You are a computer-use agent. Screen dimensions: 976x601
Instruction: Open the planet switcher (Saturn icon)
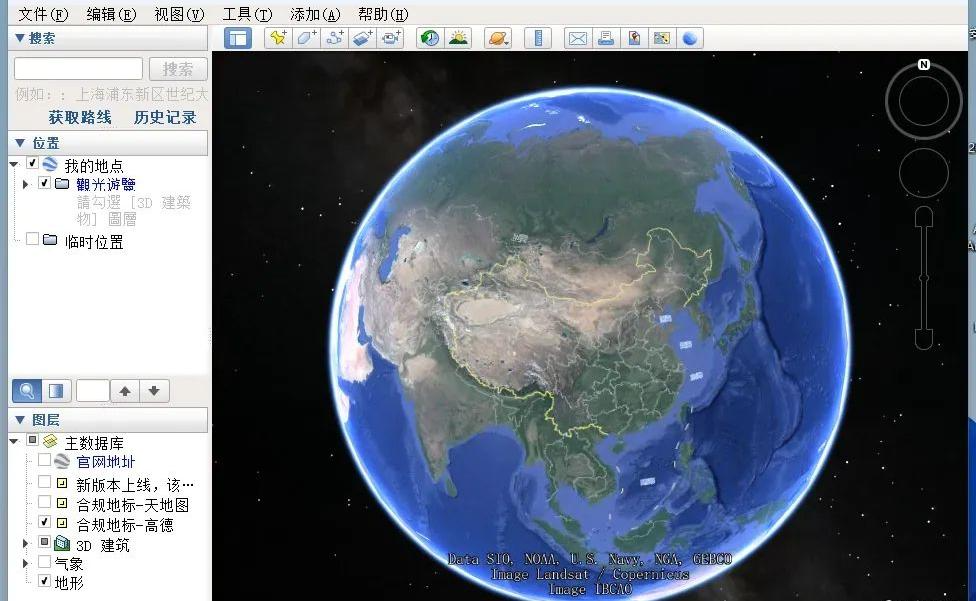(498, 38)
